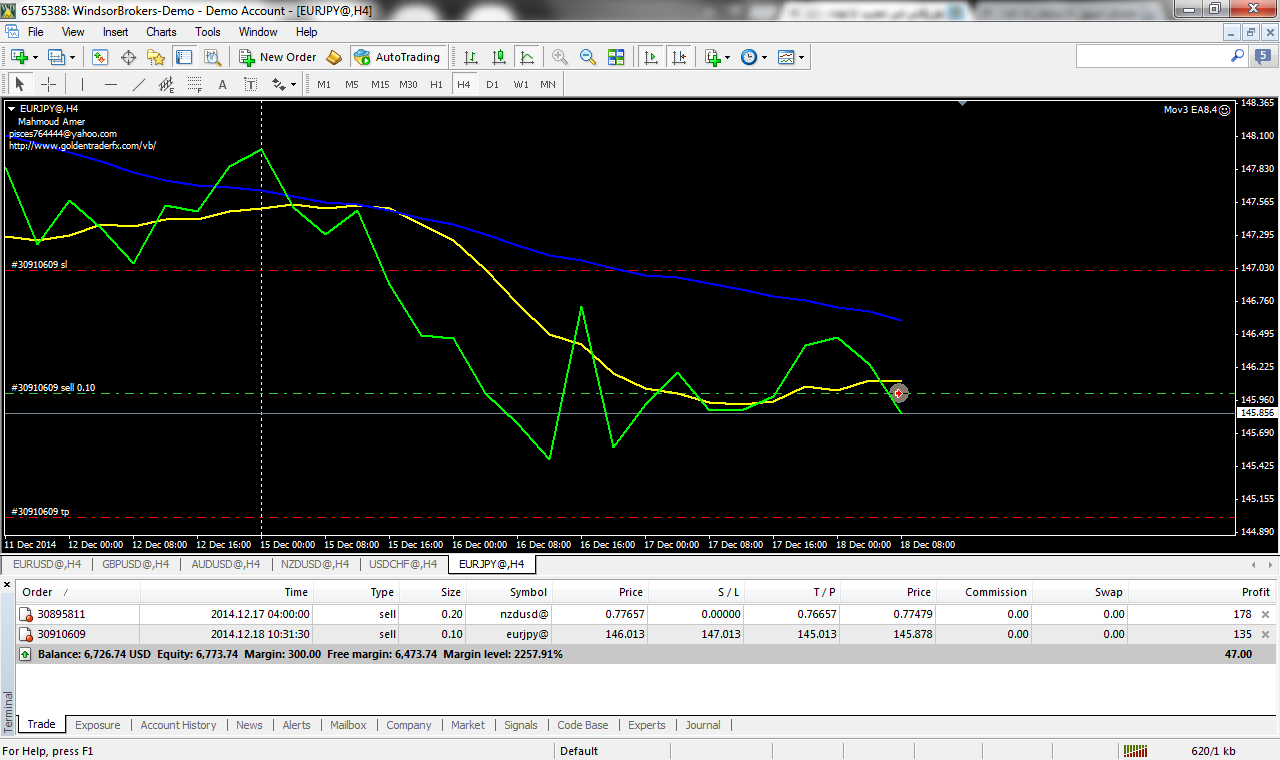Draw a horizontal line
The height and width of the screenshot is (760, 1280).
pyautogui.click(x=111, y=84)
